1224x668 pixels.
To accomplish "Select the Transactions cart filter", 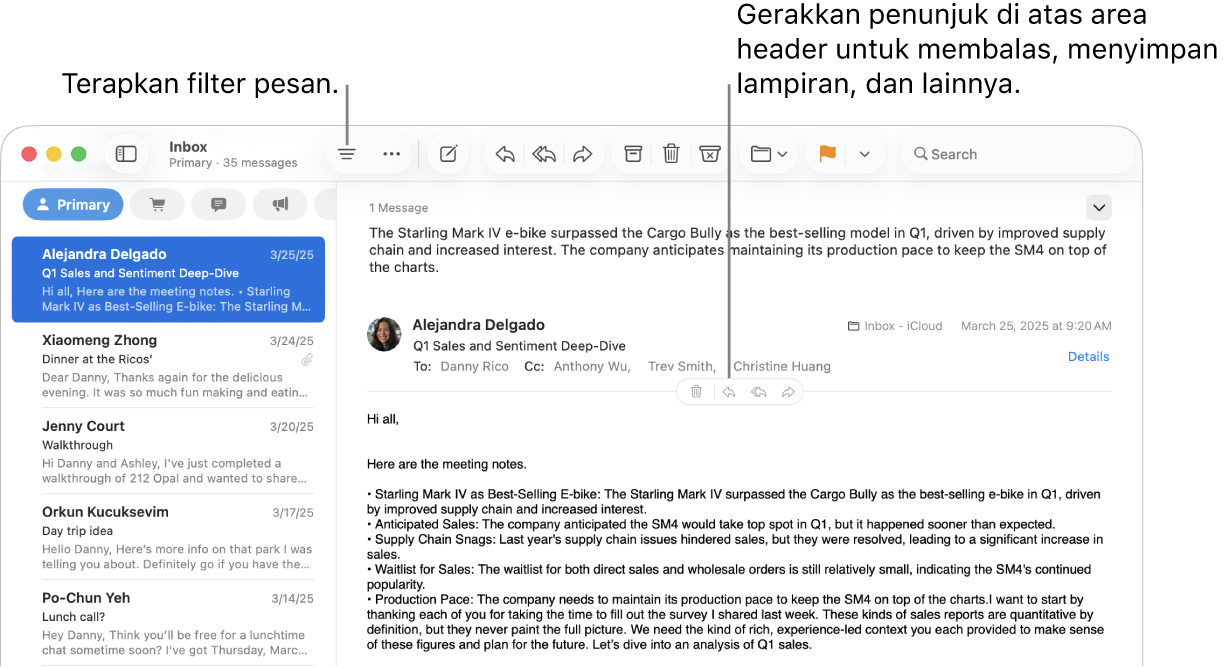I will pos(157,204).
